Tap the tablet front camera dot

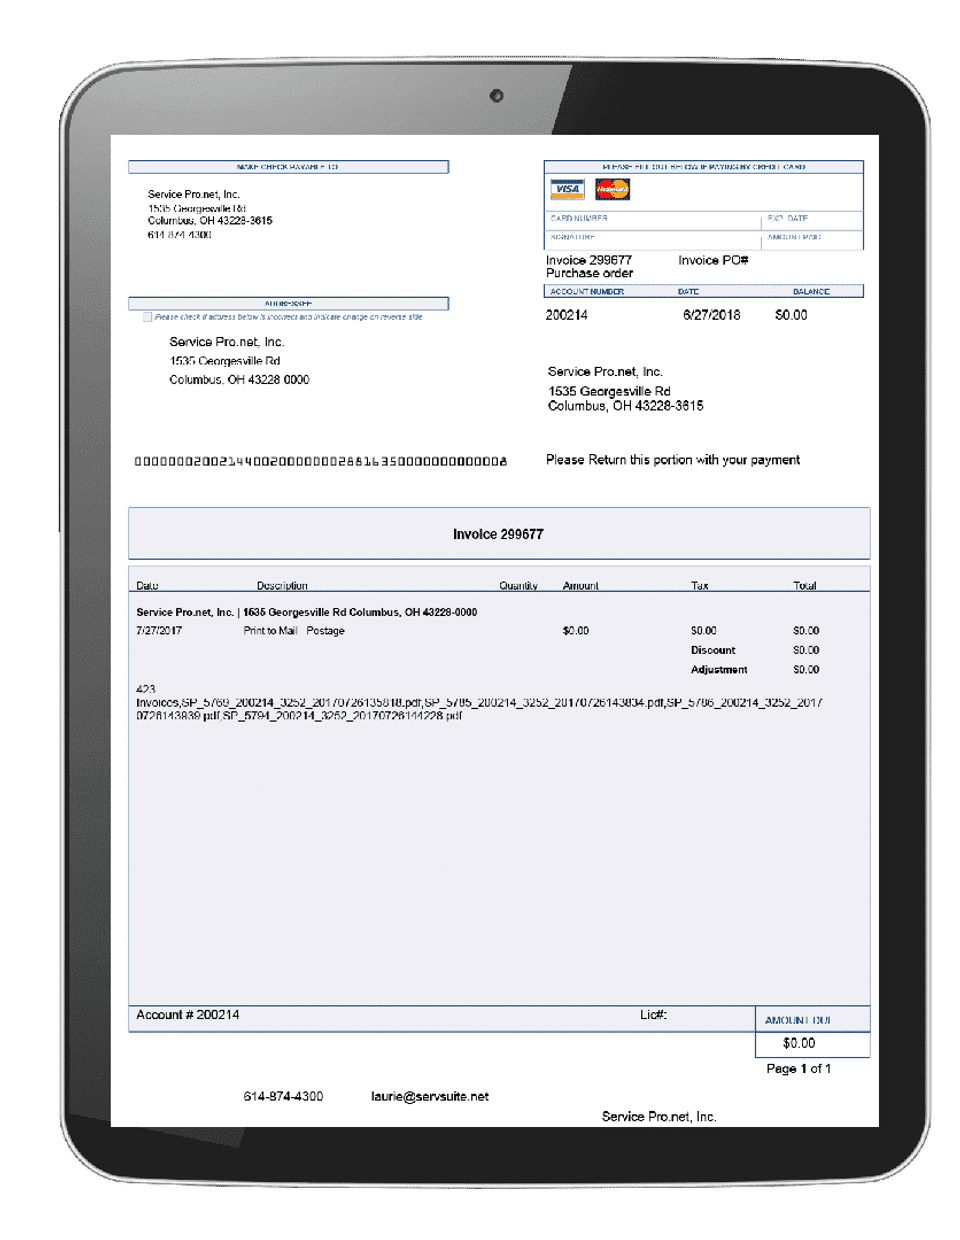pos(496,96)
